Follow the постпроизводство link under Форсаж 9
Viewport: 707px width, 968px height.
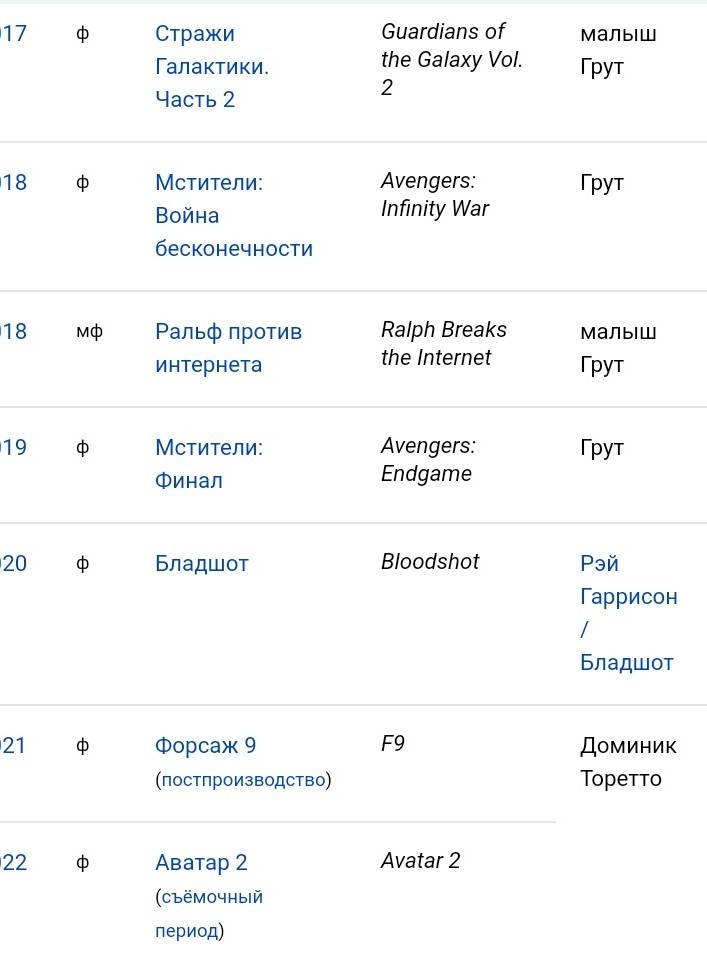[x=243, y=780]
